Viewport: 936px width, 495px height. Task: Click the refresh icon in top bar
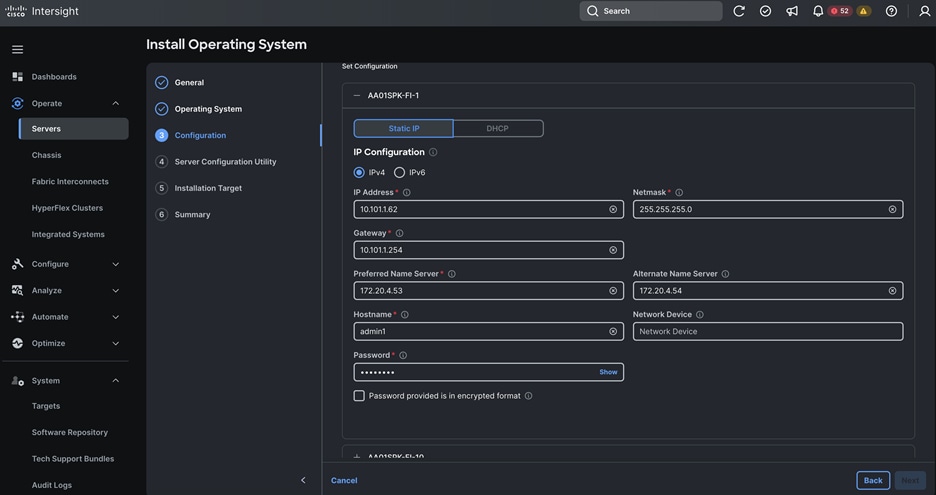(x=739, y=11)
